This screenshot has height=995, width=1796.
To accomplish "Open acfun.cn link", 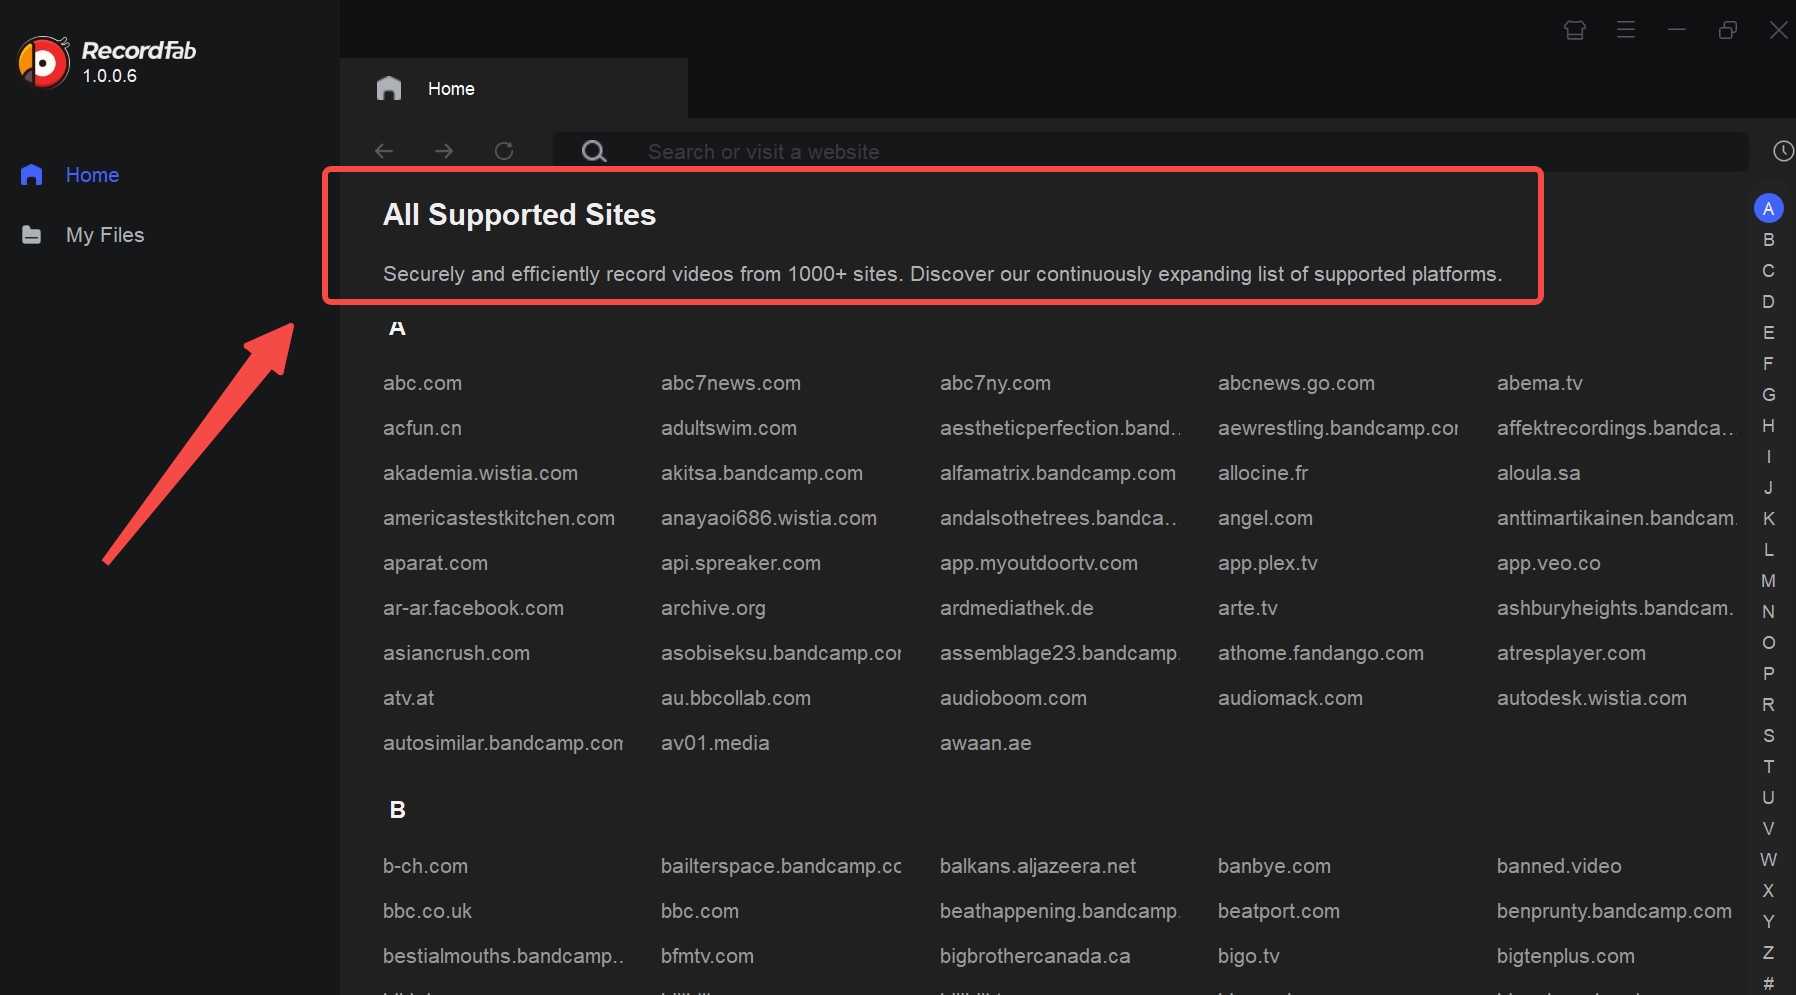I will point(422,428).
